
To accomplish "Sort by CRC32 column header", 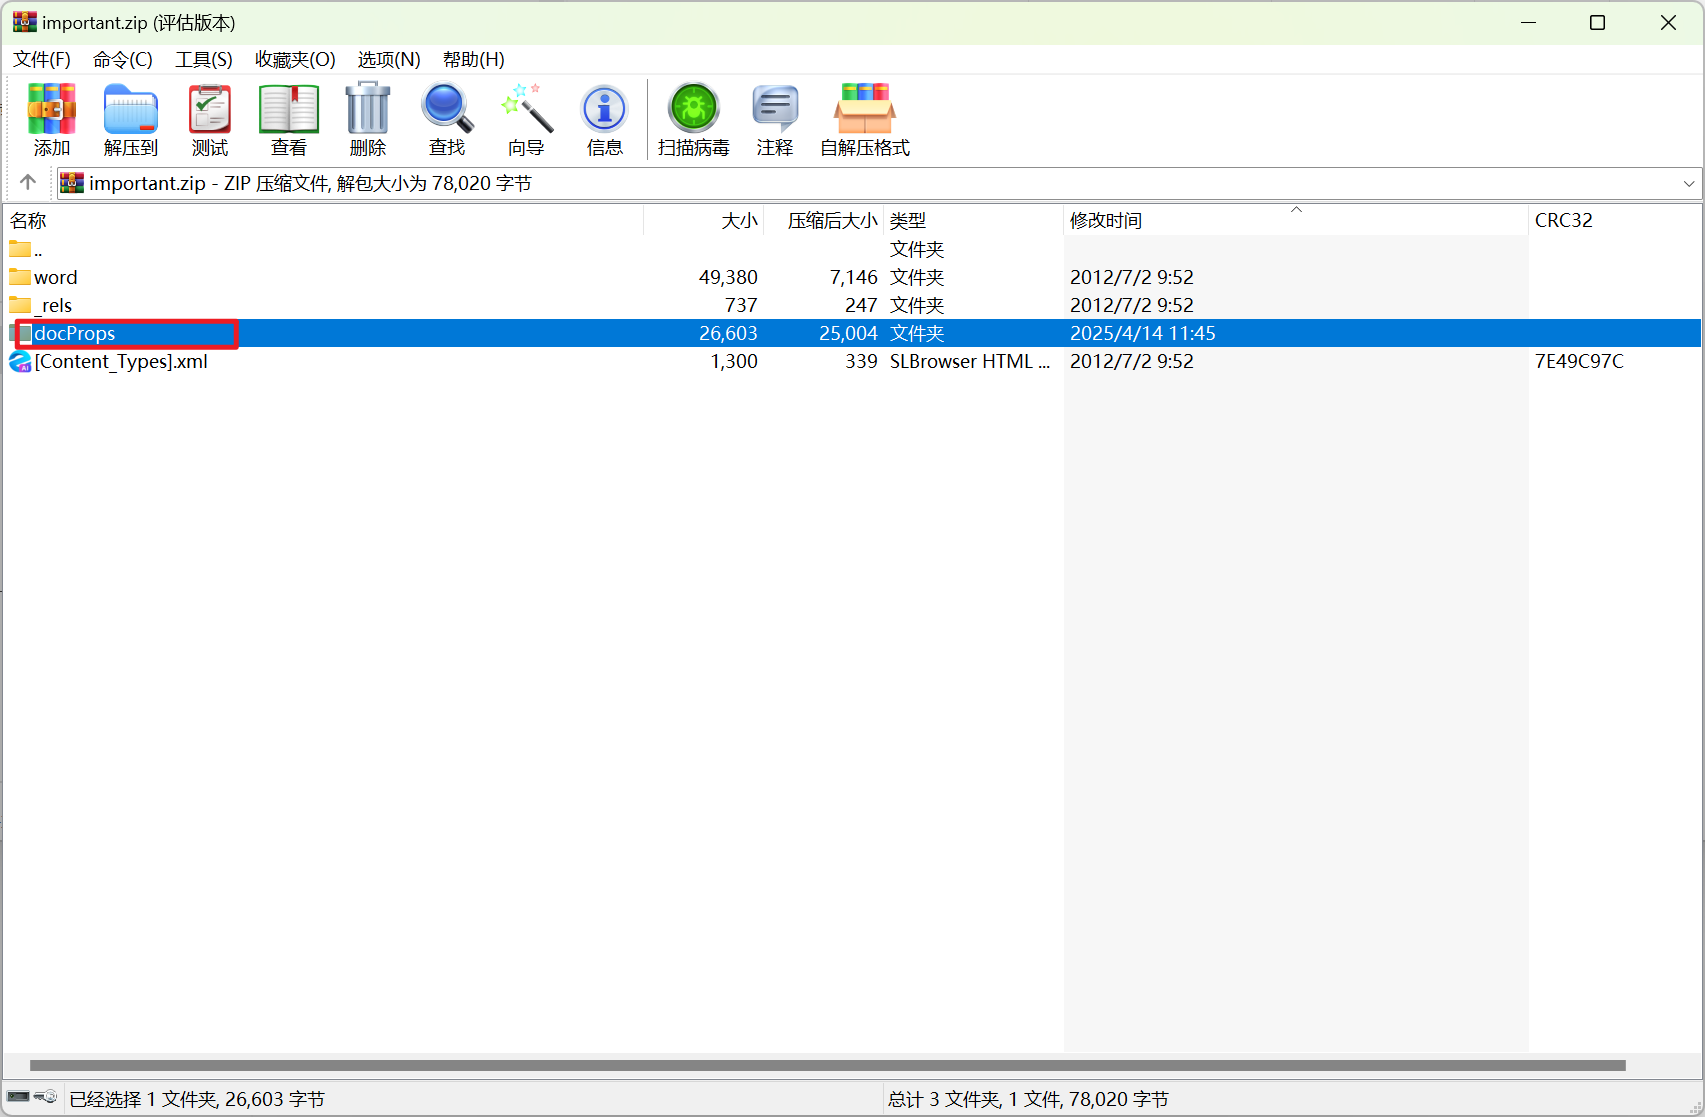I will (x=1615, y=220).
